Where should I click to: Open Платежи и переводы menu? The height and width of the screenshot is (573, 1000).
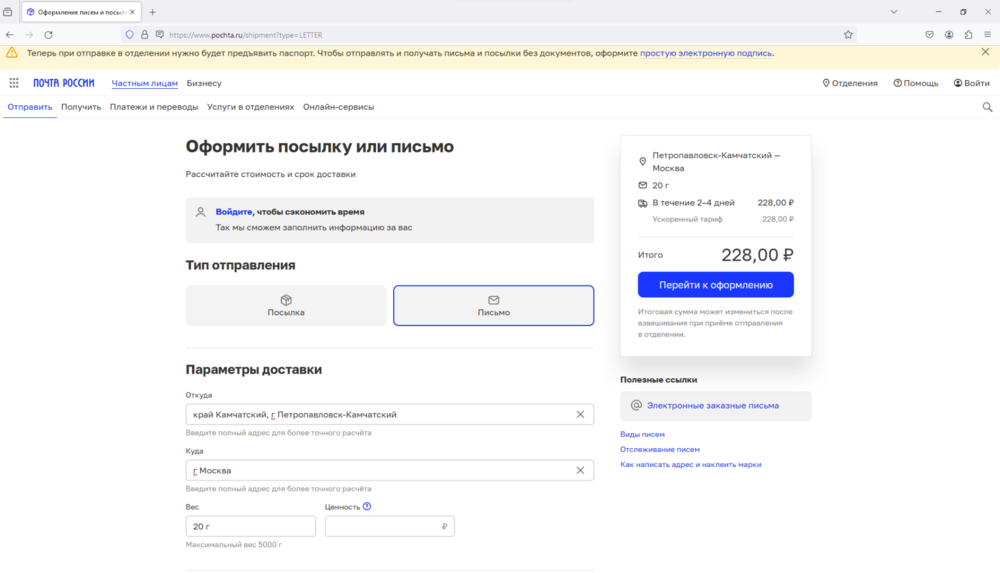click(x=154, y=107)
